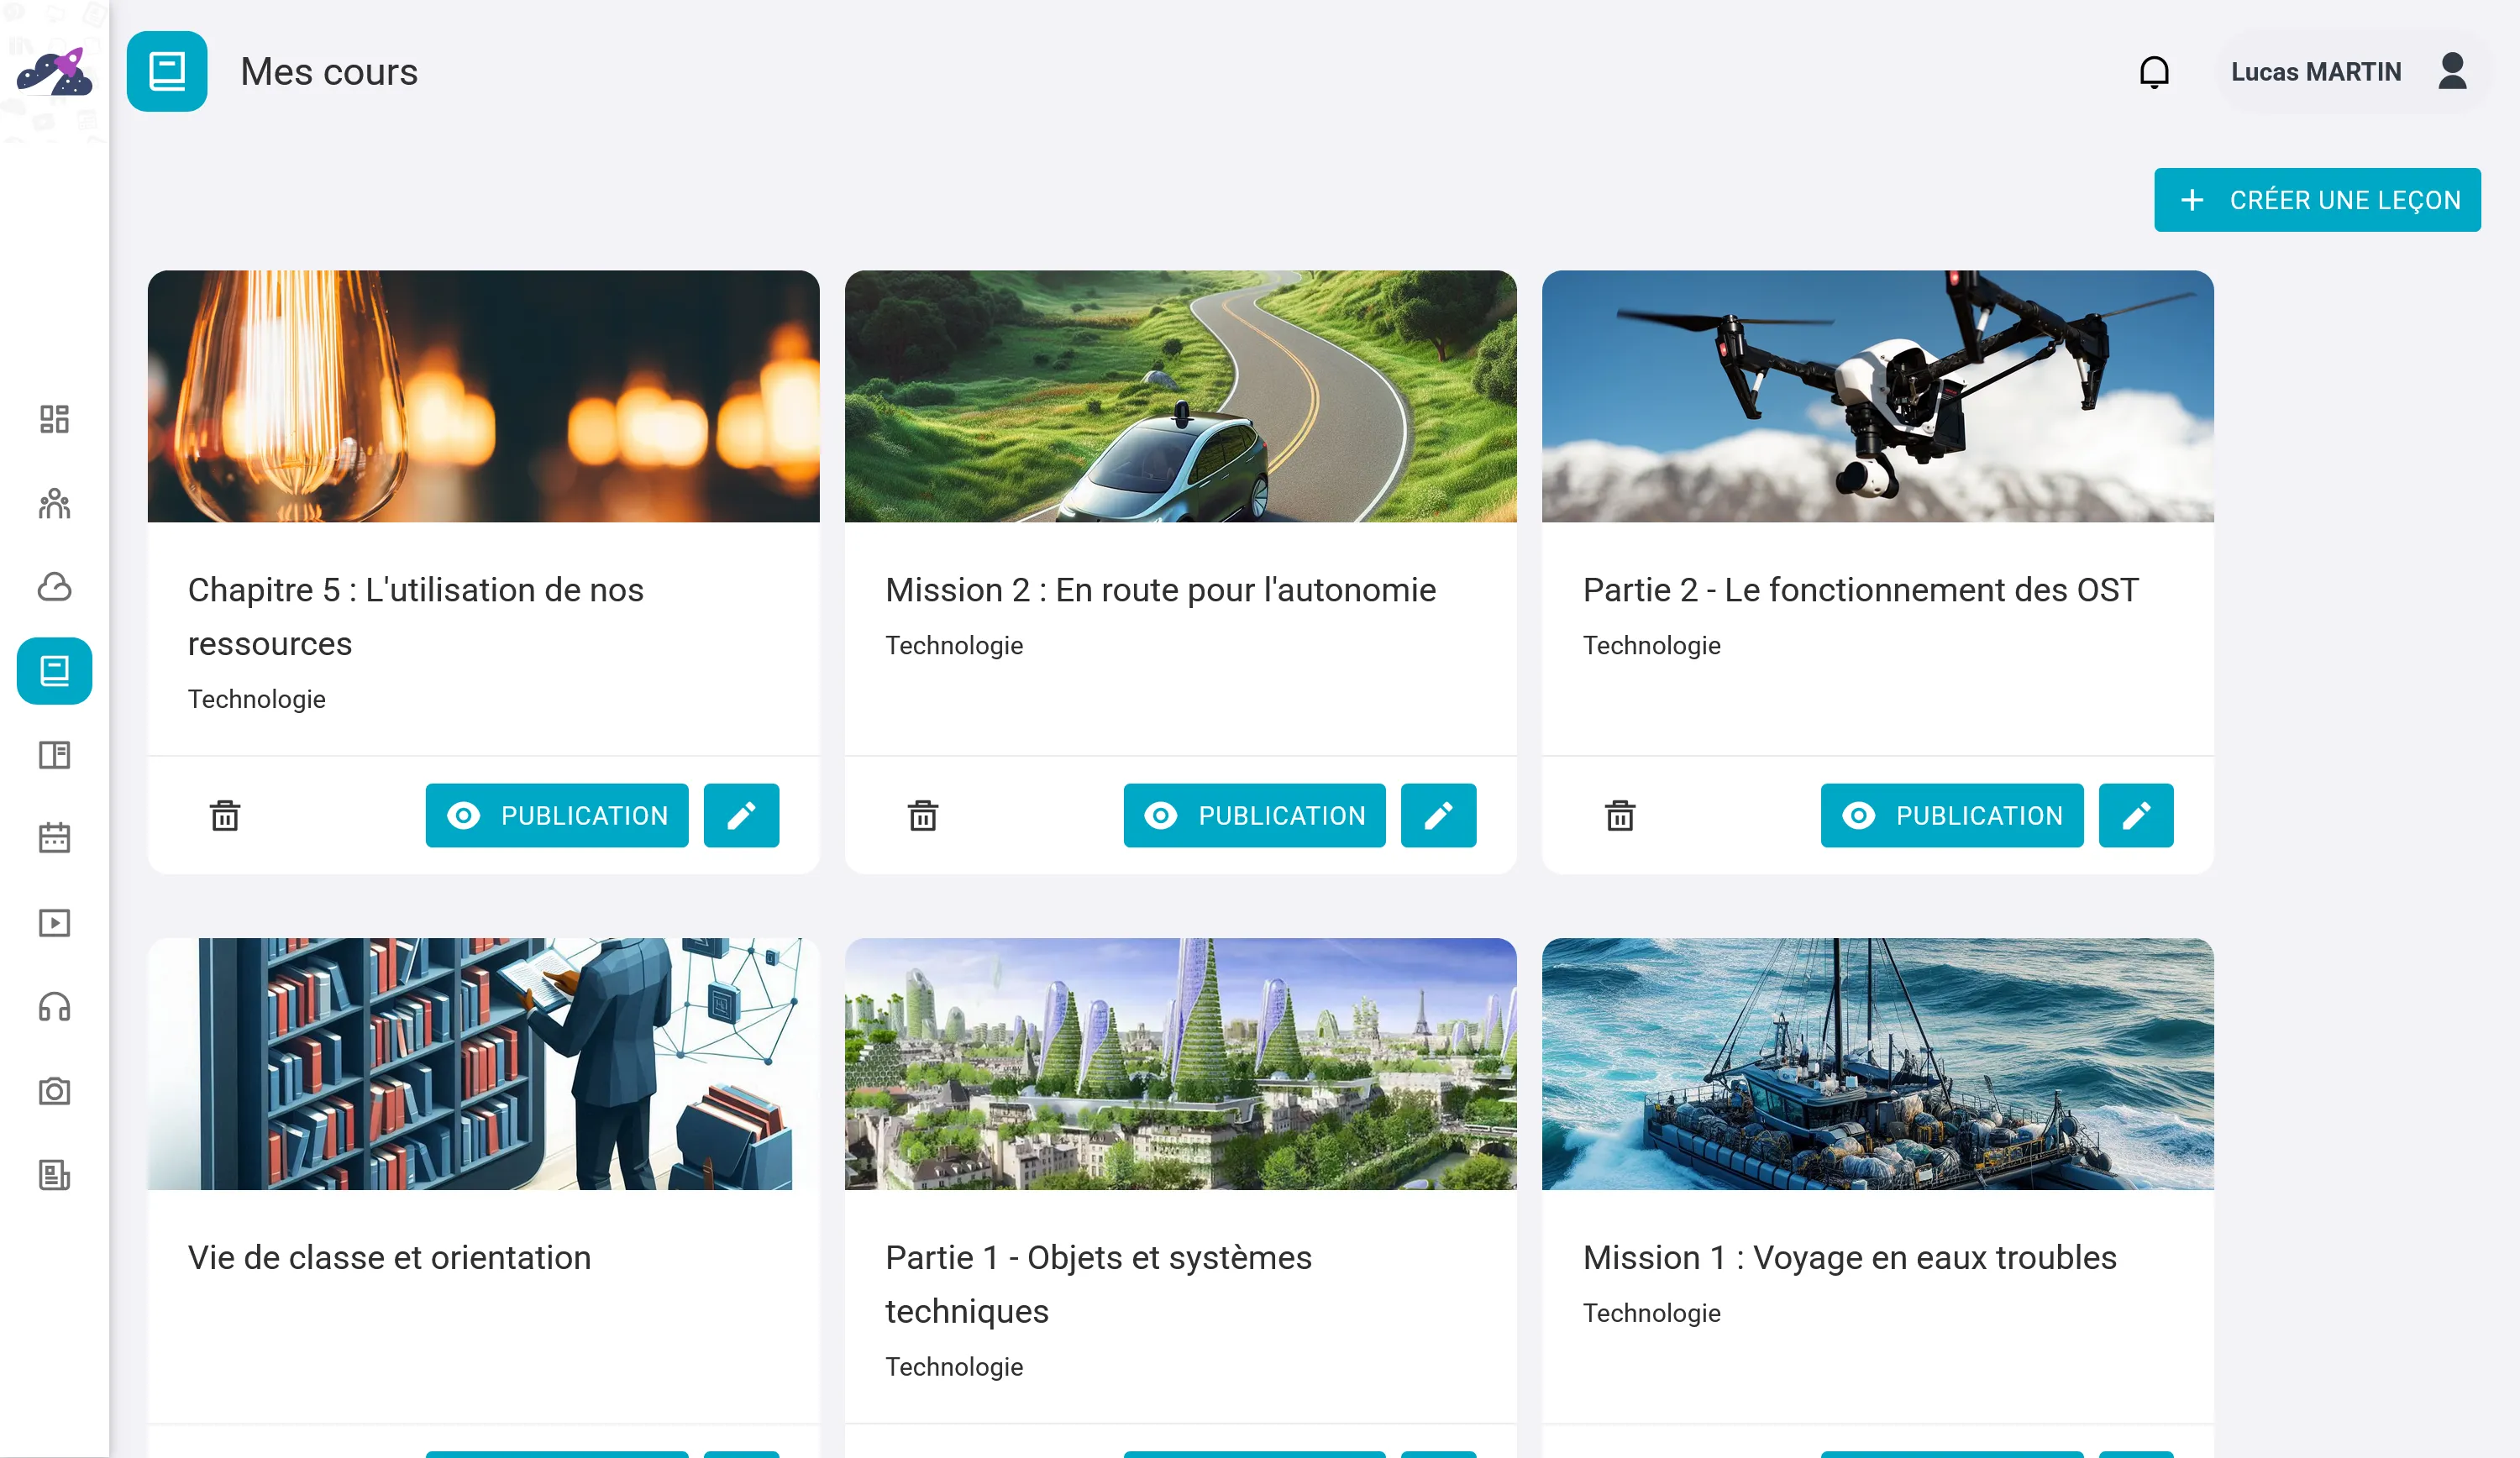Open the Mission 1 Voyage boat thumbnail
Viewport: 2520px width, 1458px height.
[1877, 1064]
